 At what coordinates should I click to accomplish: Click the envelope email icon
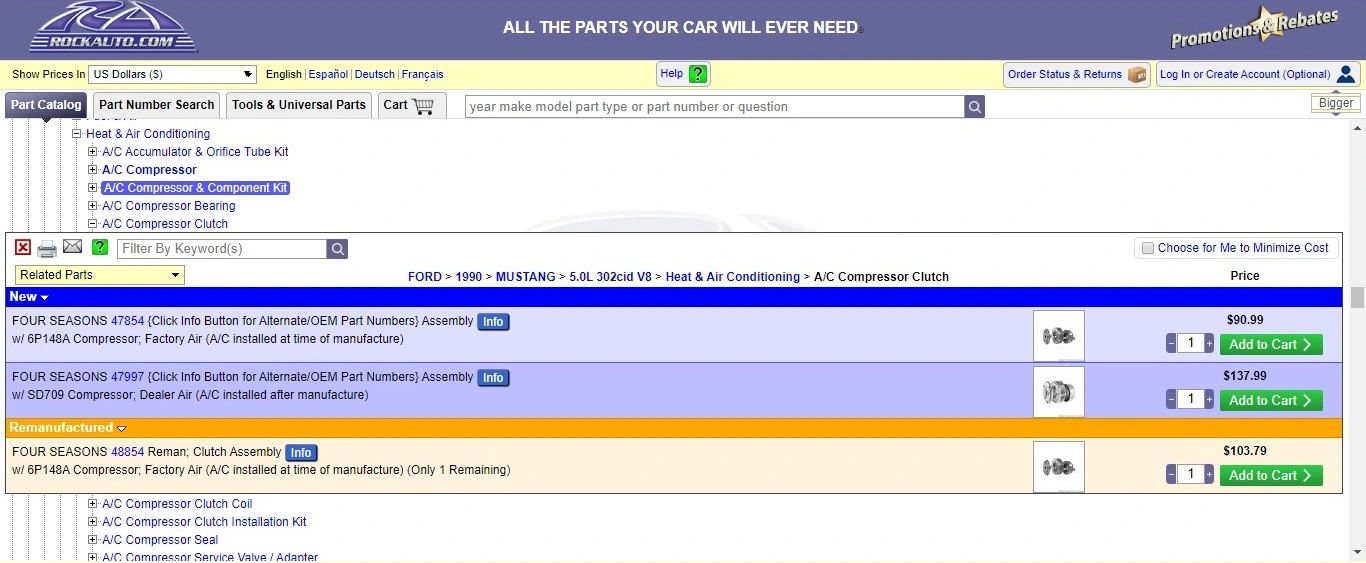[73, 247]
